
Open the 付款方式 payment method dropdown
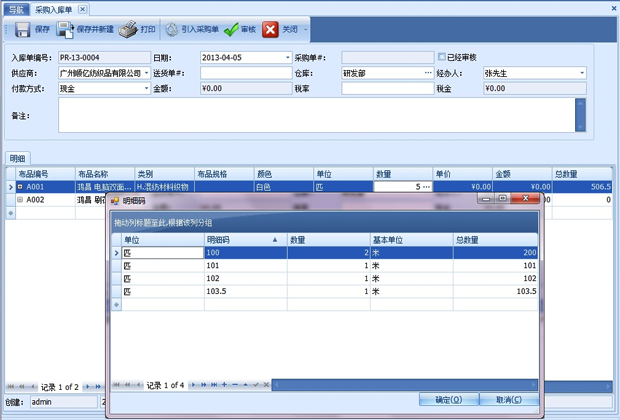pos(146,88)
